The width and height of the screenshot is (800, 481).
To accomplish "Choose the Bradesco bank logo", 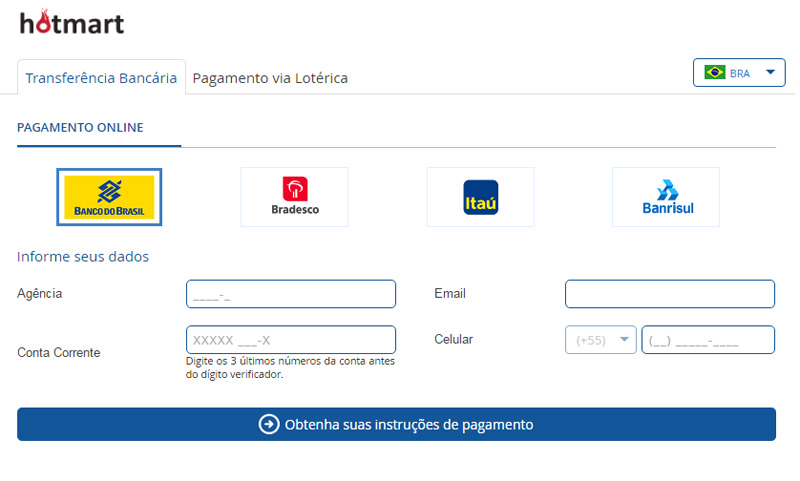I will (x=294, y=197).
